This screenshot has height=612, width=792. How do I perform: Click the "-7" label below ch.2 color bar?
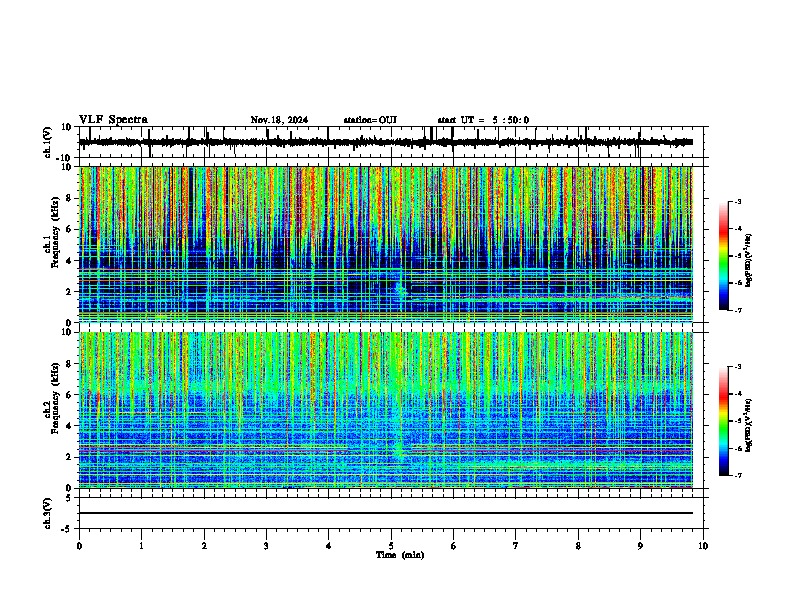click(738, 475)
